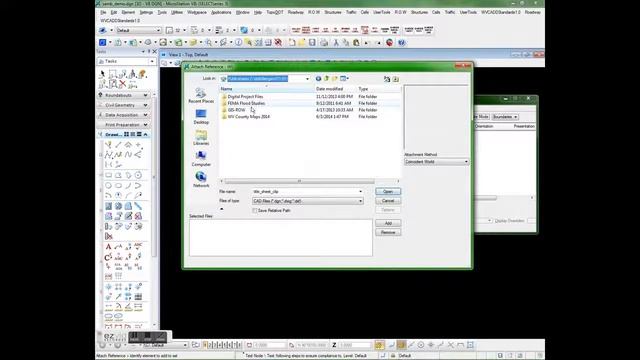Click the Open button in Attach Reference

click(x=388, y=191)
